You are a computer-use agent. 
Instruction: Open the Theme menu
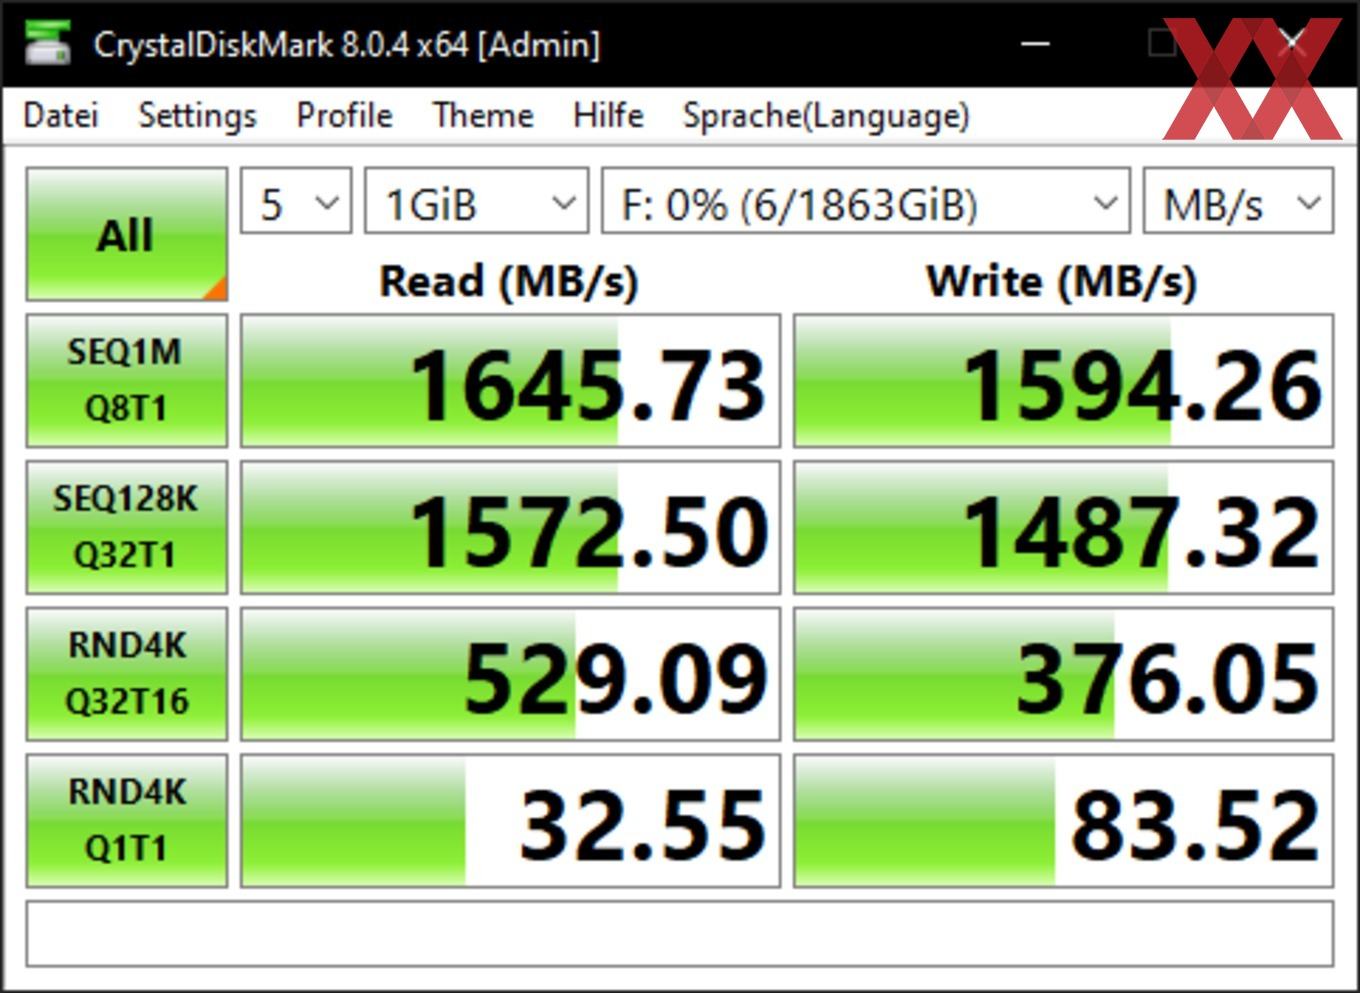(x=483, y=116)
